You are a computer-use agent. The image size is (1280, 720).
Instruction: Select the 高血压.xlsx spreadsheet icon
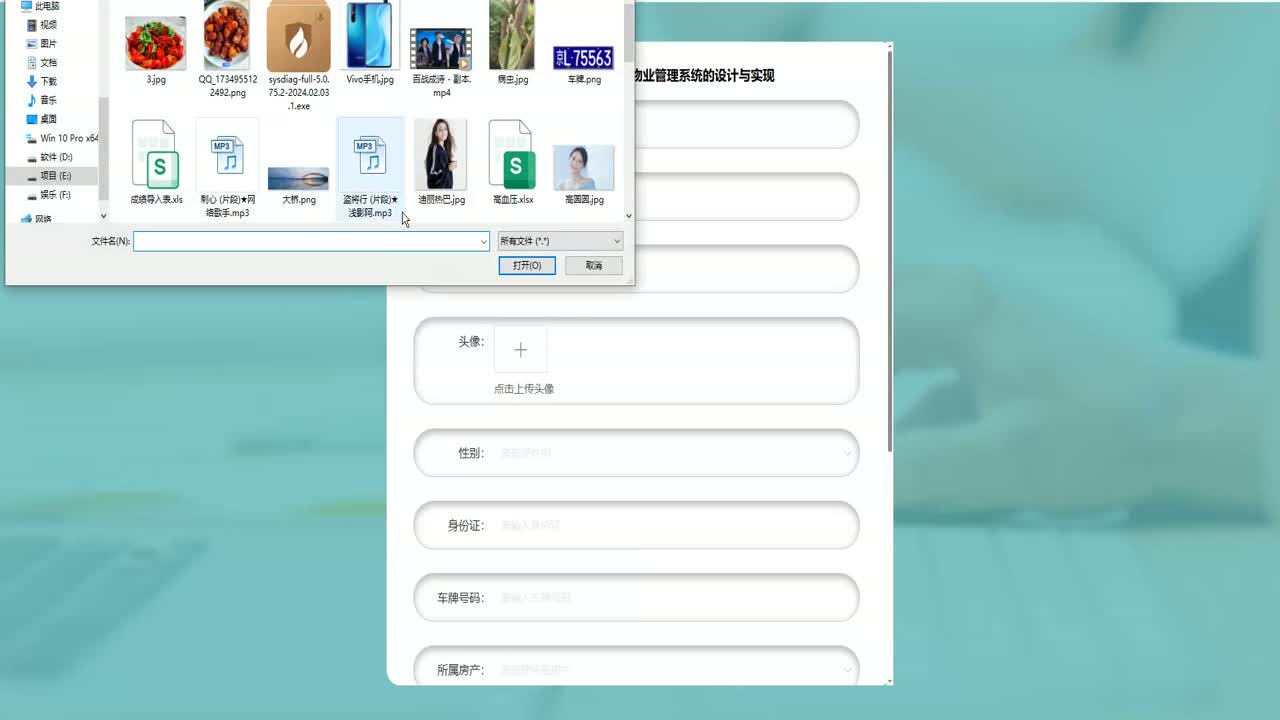coord(513,155)
